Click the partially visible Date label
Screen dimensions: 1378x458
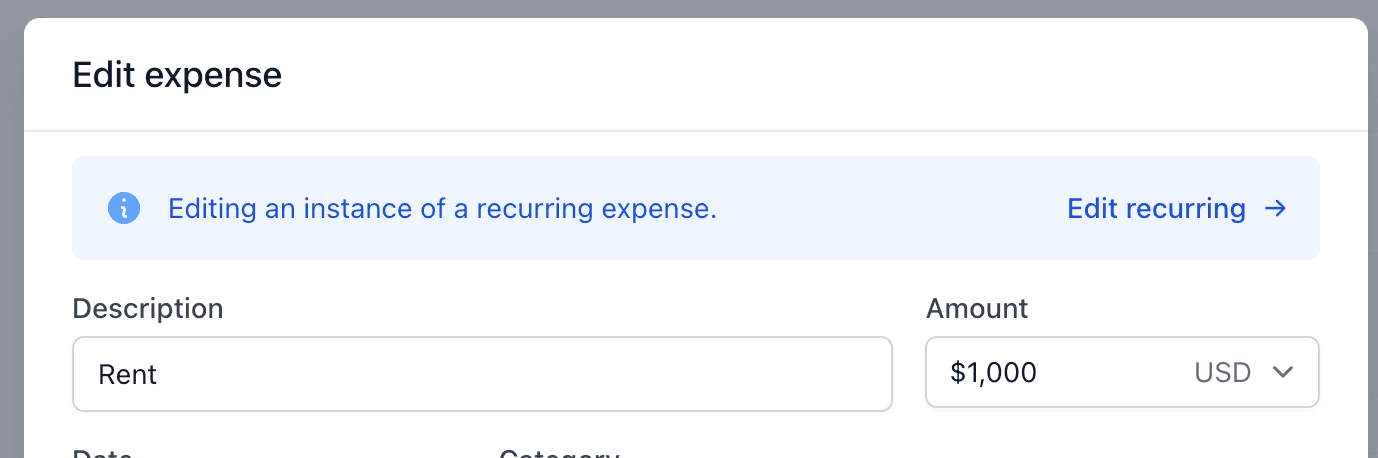(x=103, y=453)
